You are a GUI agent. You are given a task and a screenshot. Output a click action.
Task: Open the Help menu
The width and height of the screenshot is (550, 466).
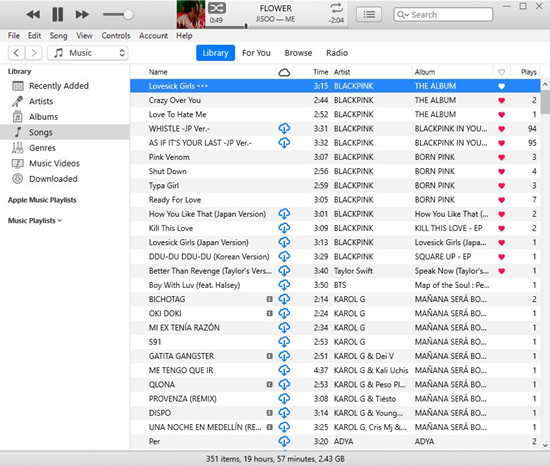coord(184,36)
